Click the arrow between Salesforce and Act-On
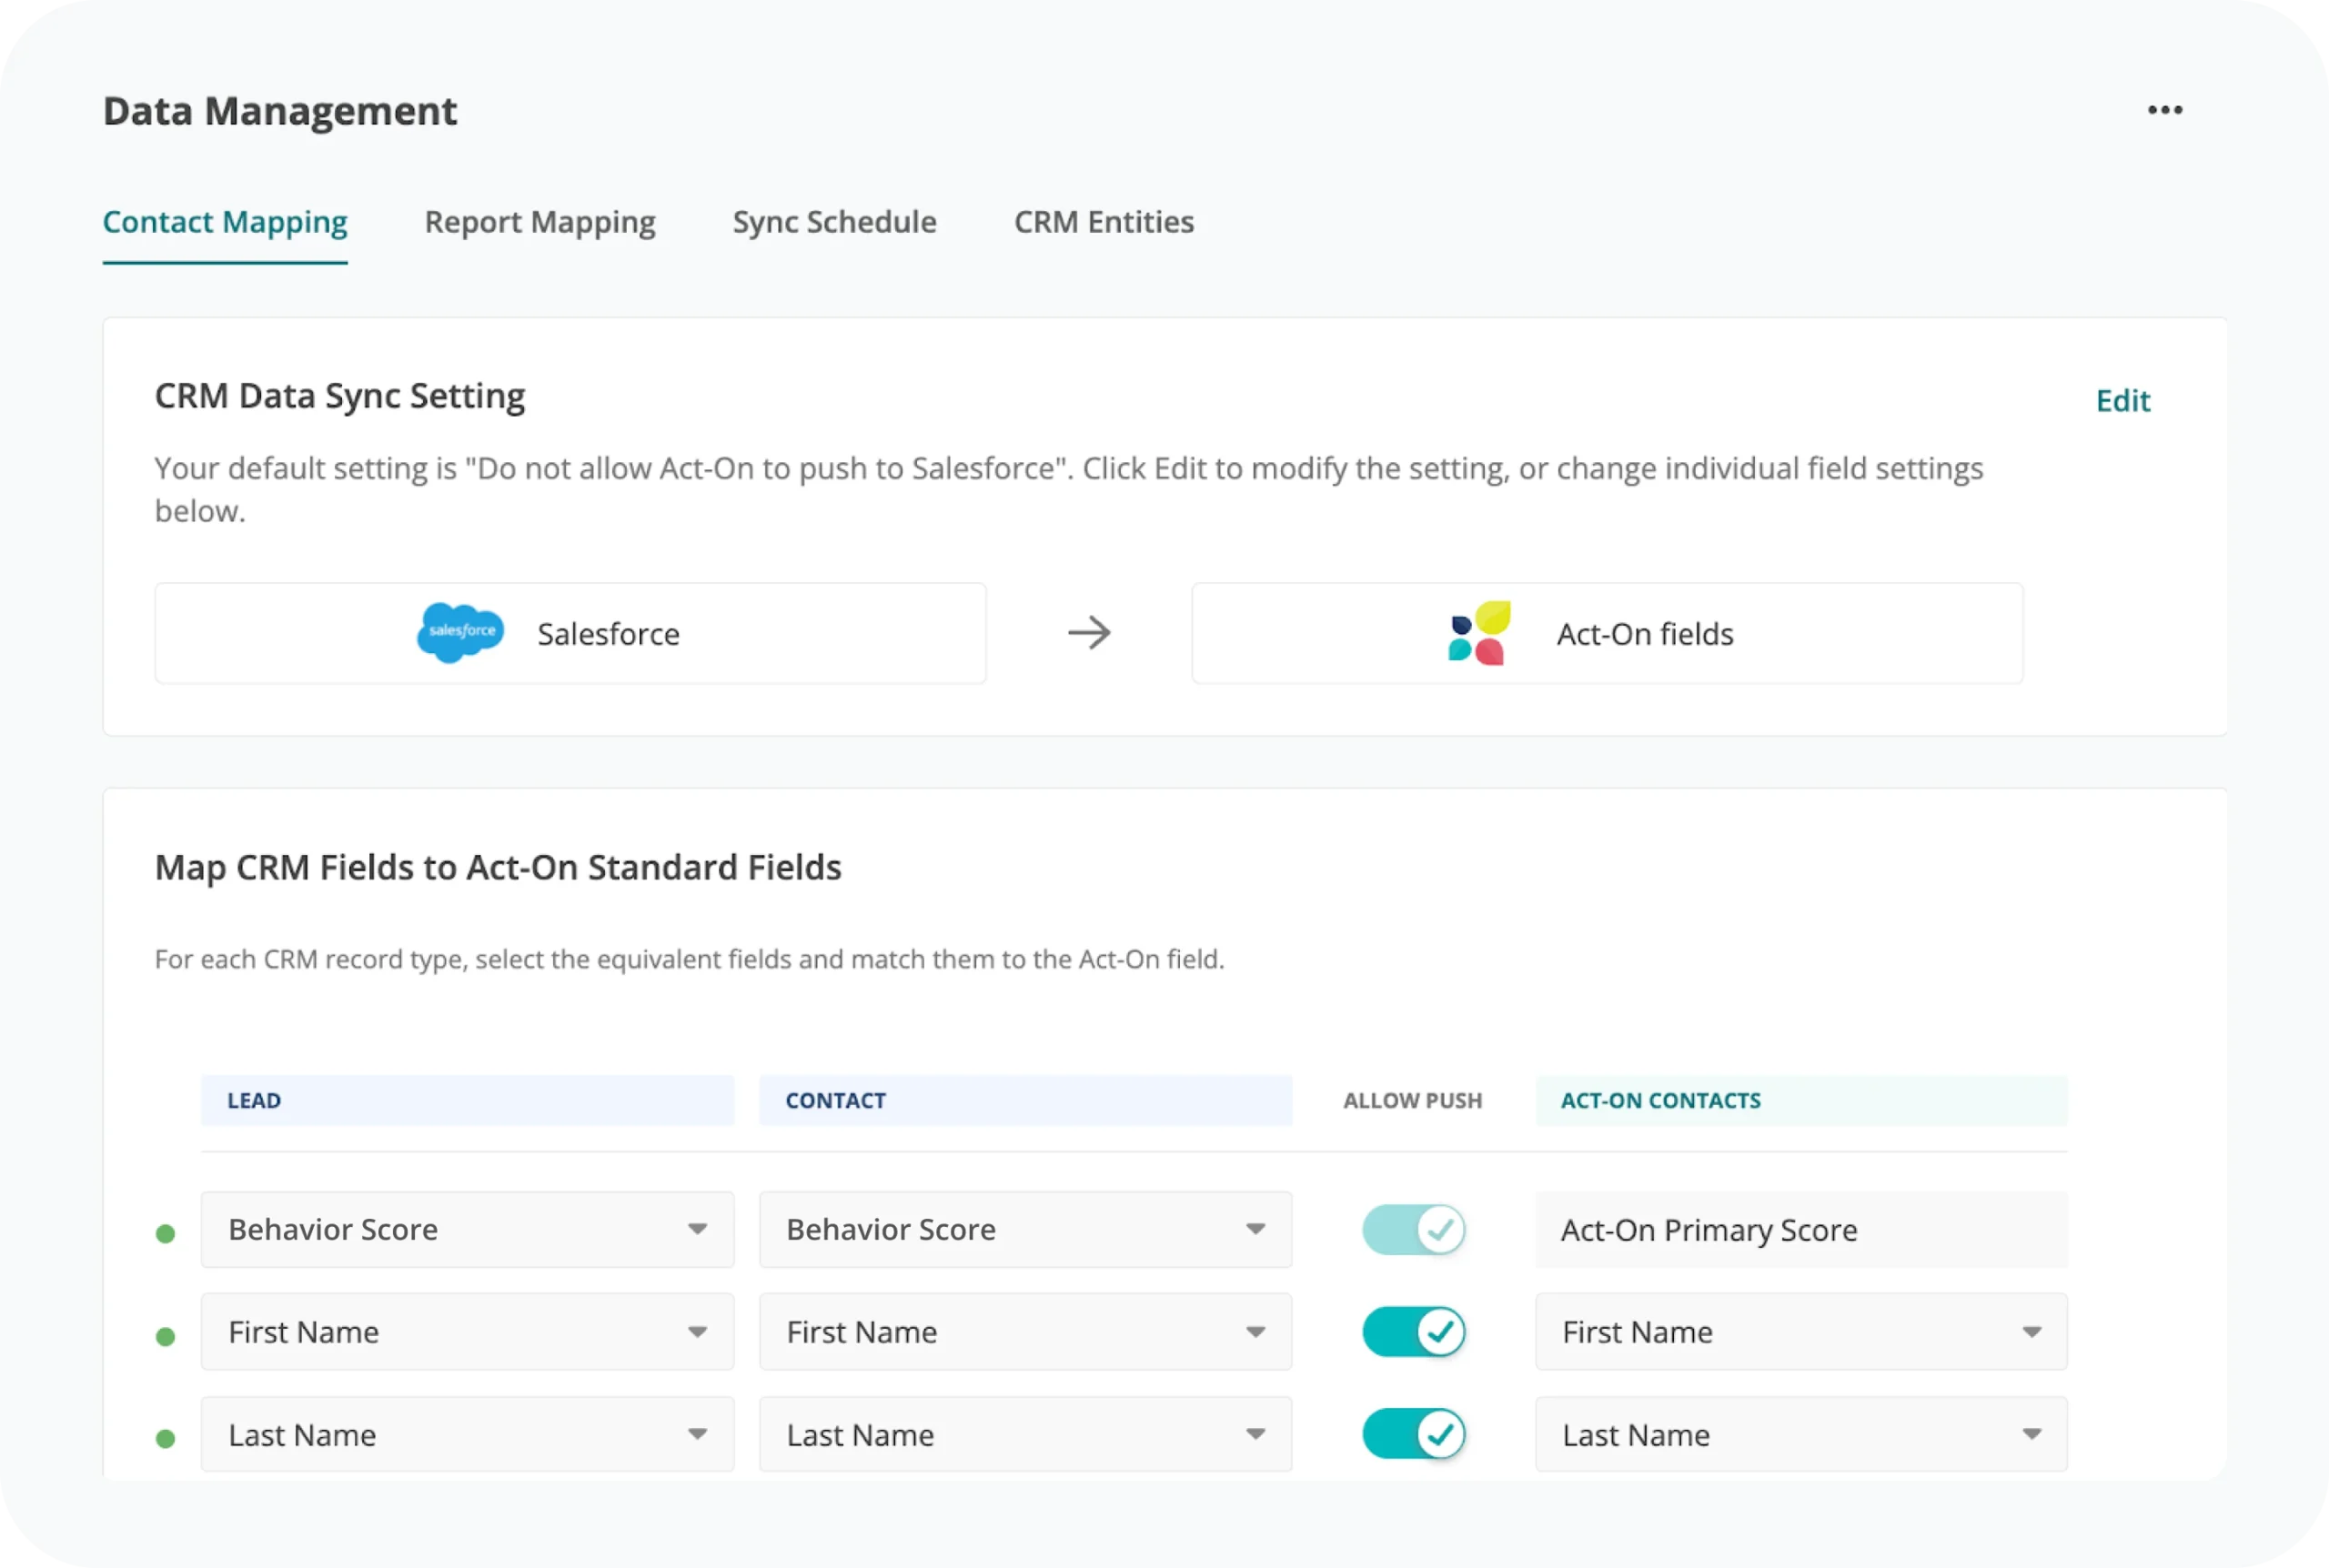Image resolution: width=2329 pixels, height=1568 pixels. pyautogui.click(x=1089, y=633)
